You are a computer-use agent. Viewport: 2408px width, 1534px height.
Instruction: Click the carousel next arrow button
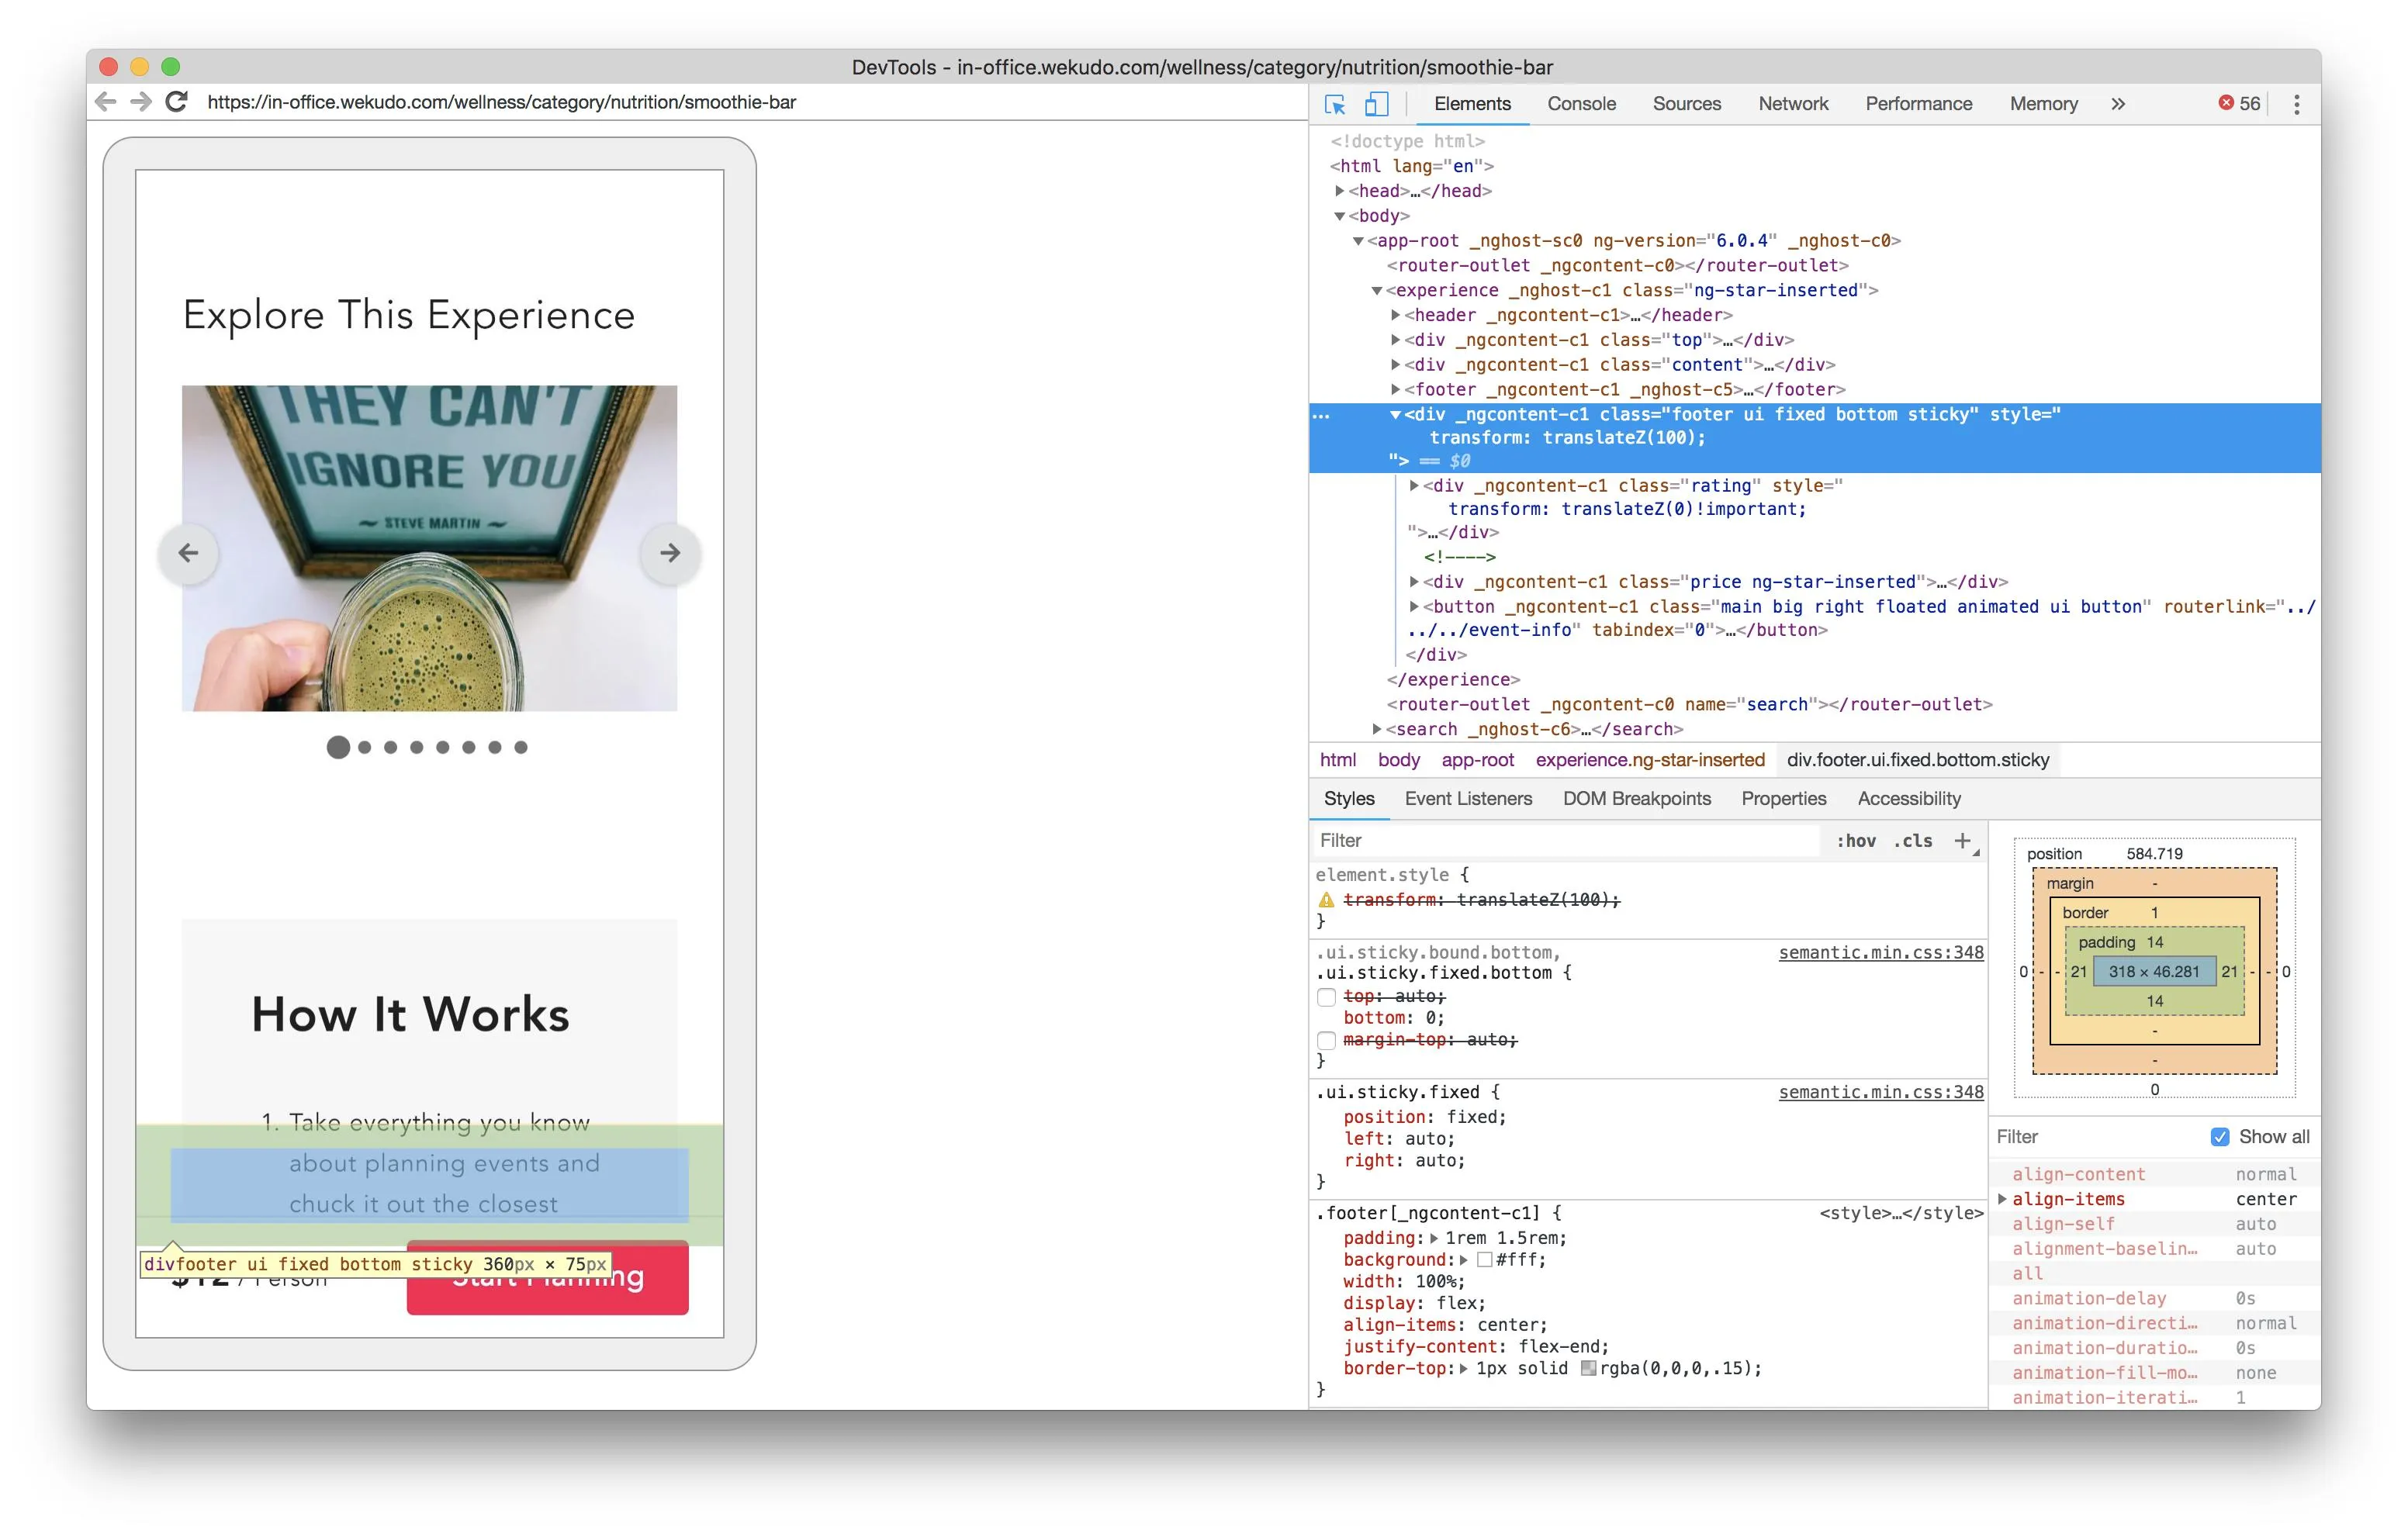670,553
